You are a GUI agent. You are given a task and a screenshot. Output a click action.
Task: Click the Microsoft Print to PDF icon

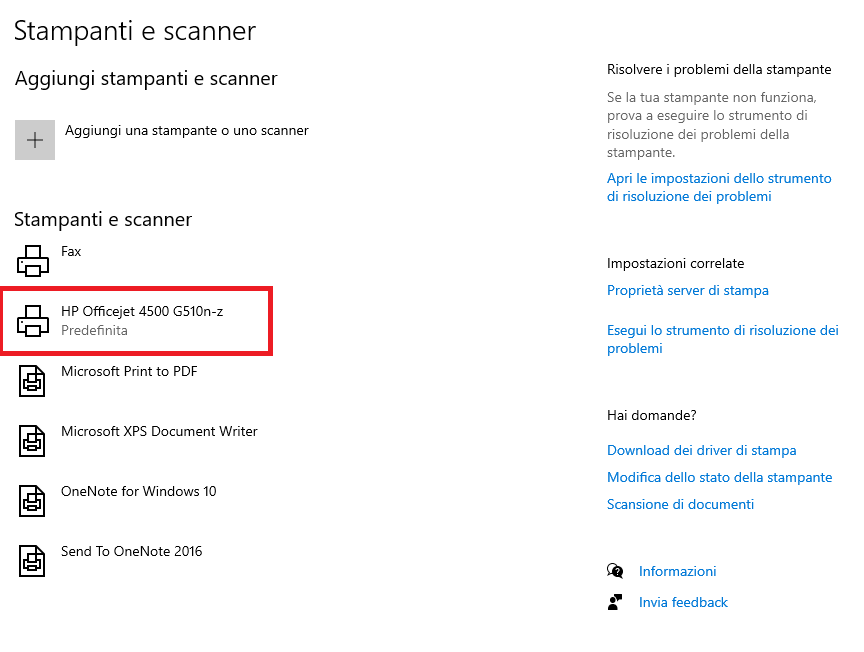coord(32,381)
